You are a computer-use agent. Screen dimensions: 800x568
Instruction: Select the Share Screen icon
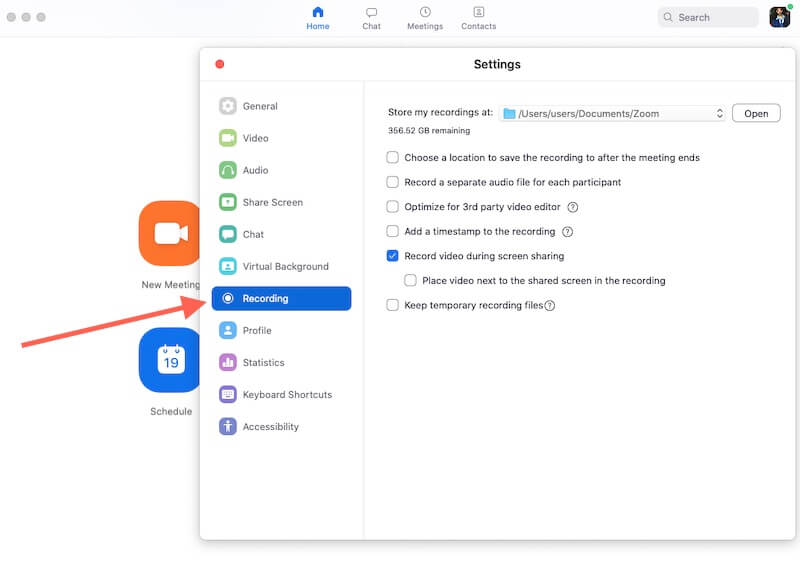228,202
